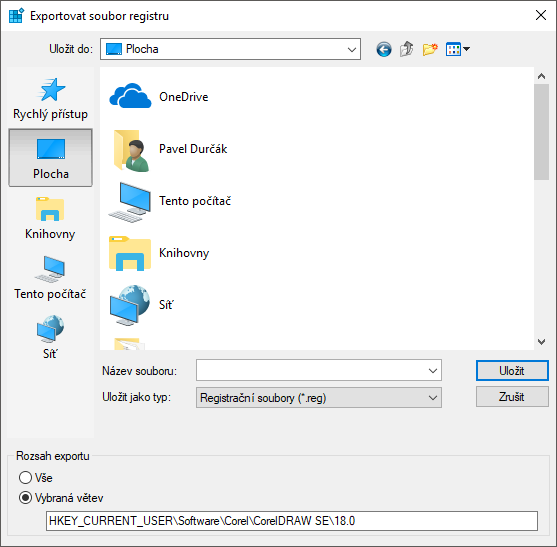Image resolution: width=557 pixels, height=547 pixels.
Task: Open the view menu icon
Action: (x=458, y=49)
